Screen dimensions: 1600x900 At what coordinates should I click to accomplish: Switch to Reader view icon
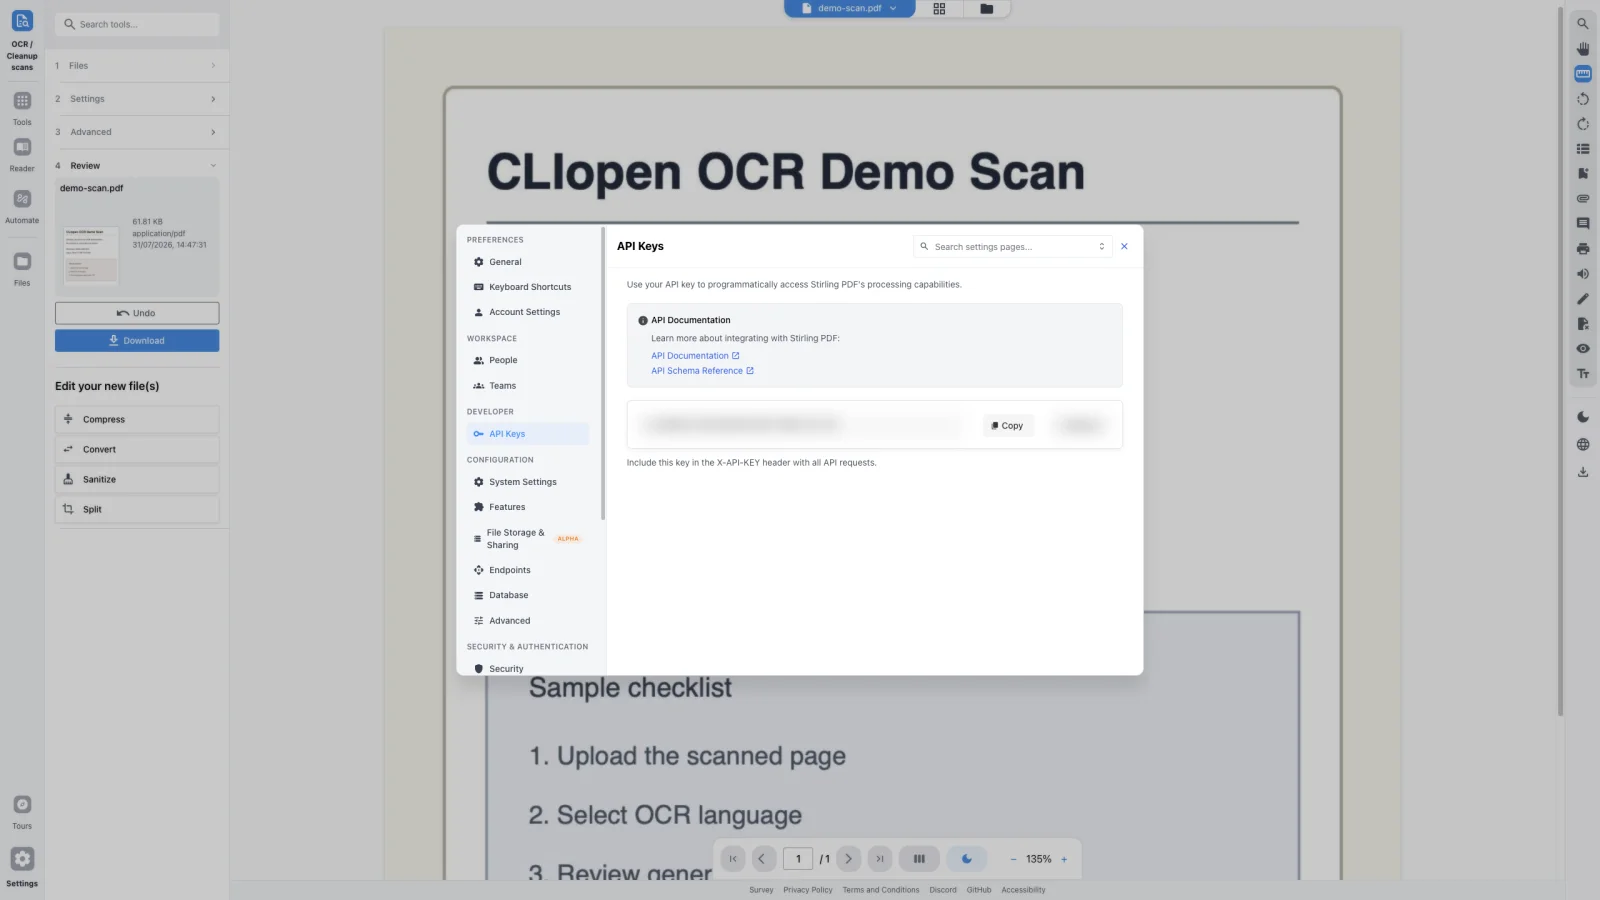22,147
